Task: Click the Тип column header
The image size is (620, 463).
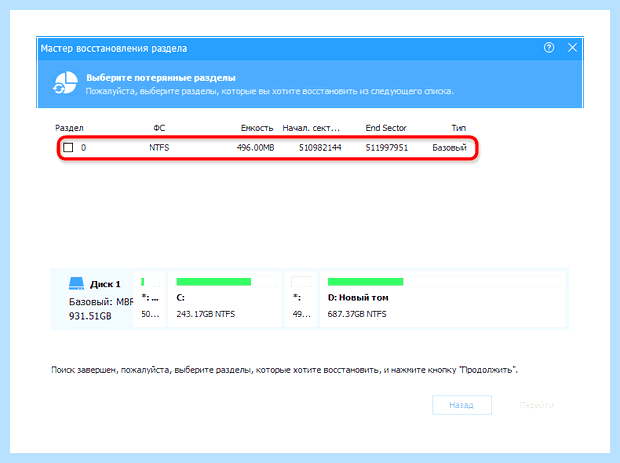Action: [459, 128]
